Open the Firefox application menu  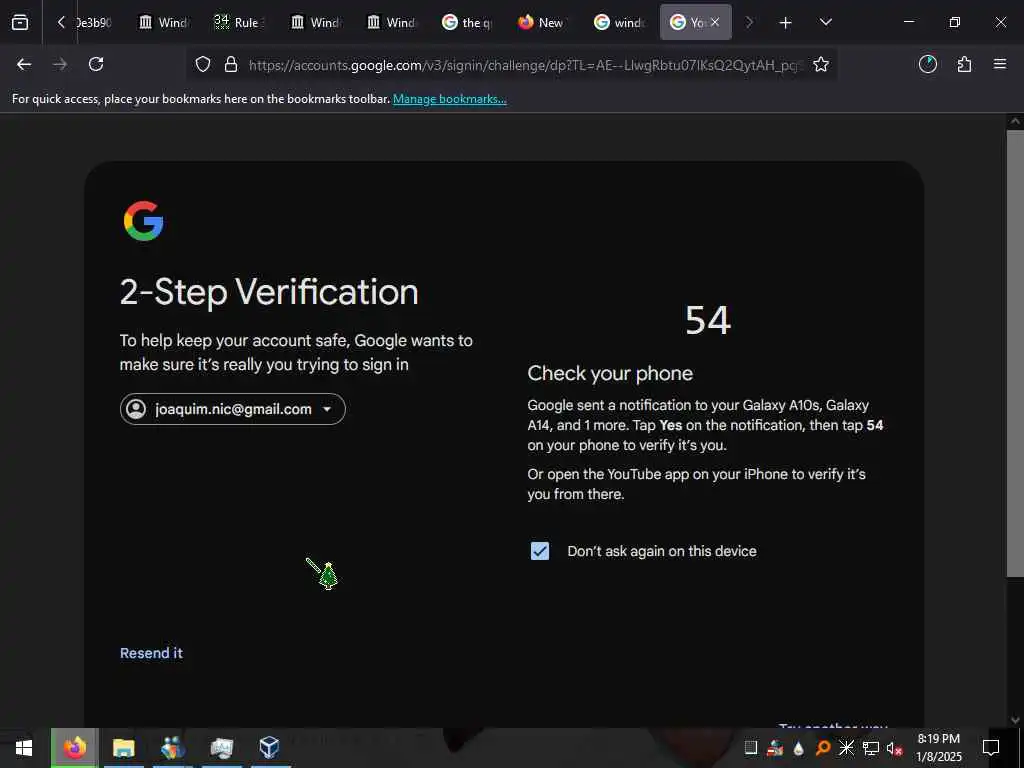pos(1000,64)
